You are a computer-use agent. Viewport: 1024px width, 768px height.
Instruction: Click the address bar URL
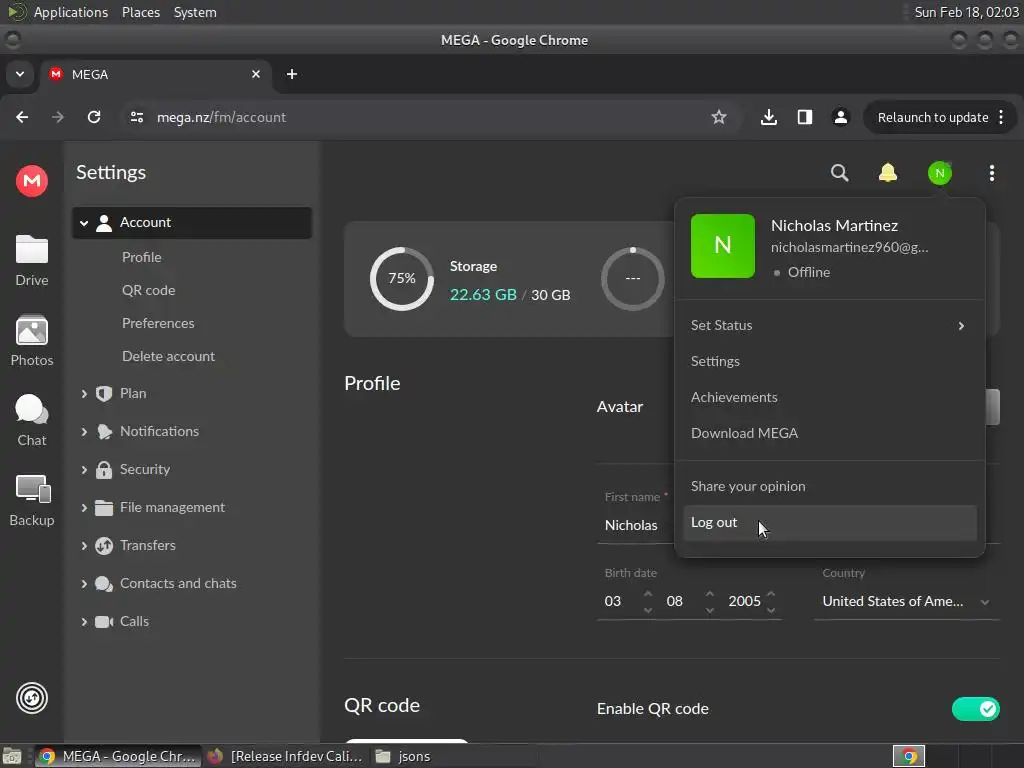click(221, 118)
